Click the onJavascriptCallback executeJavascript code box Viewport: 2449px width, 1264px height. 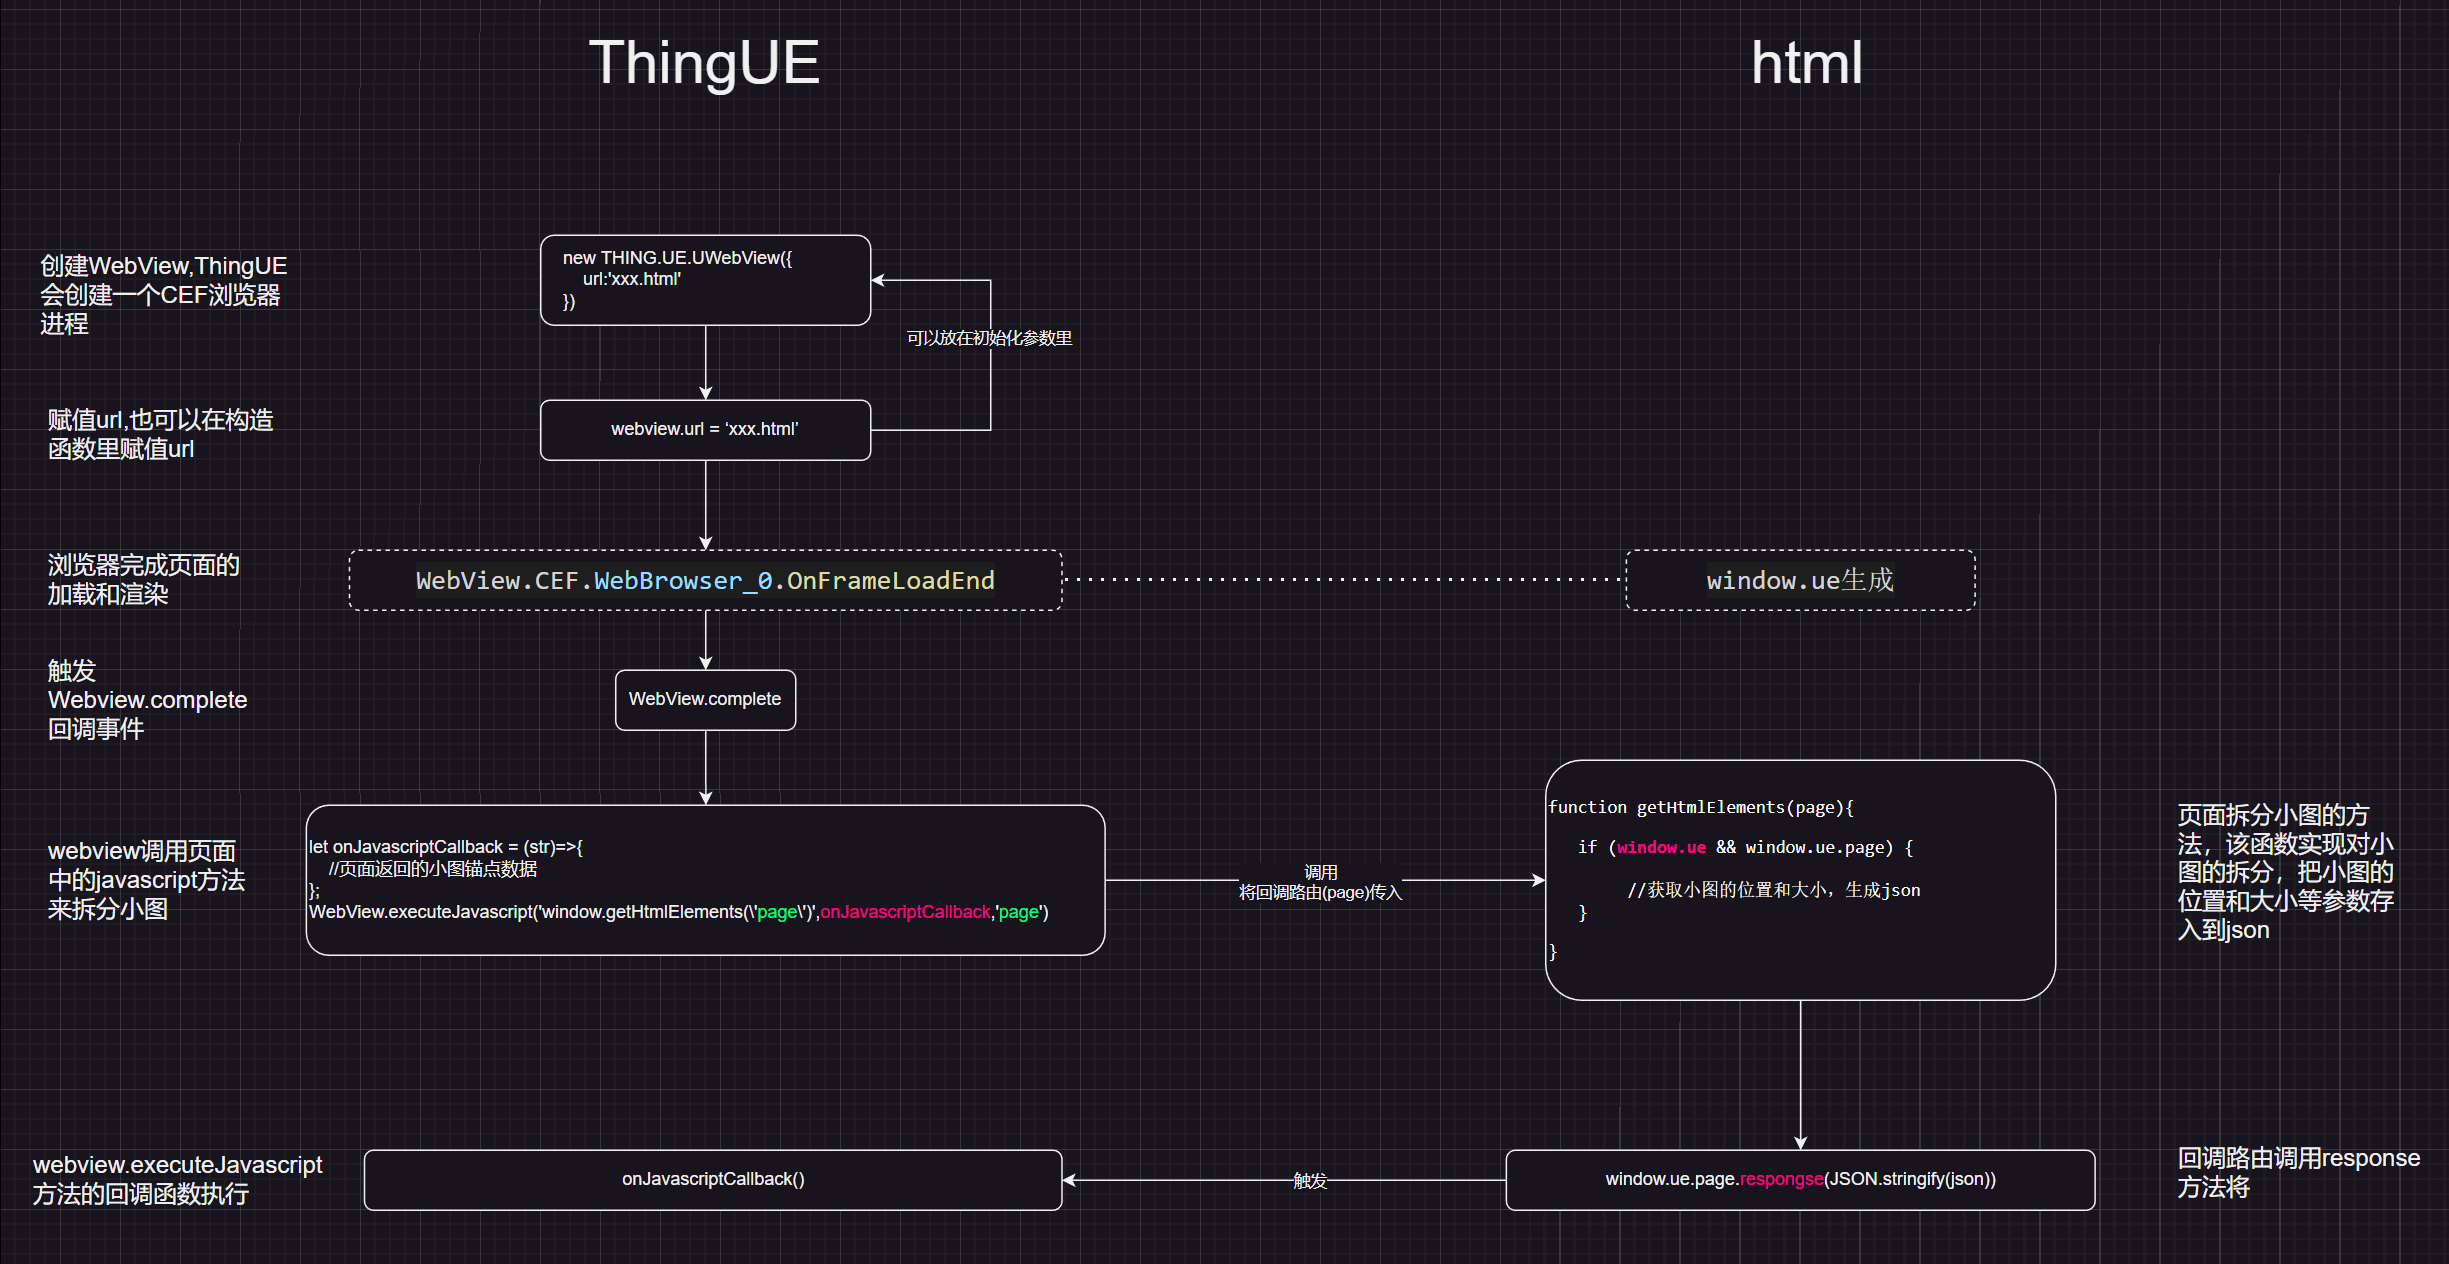click(x=705, y=880)
